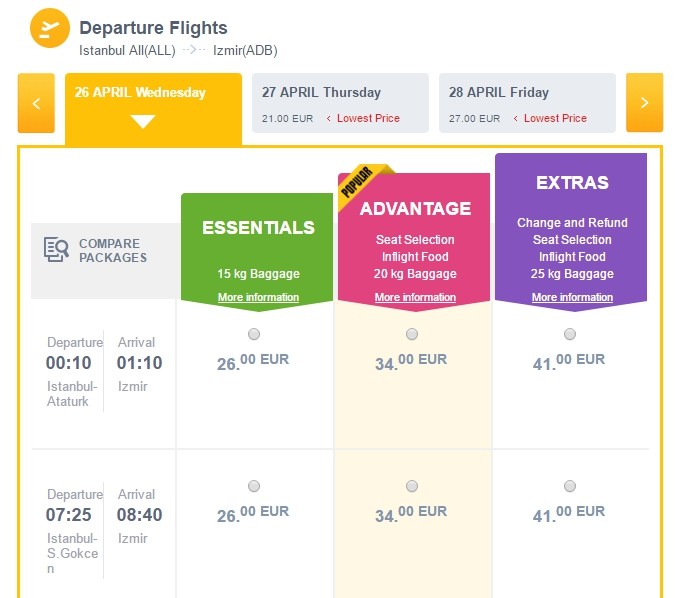This screenshot has width=675, height=598.
Task: Open More information under Advantage package
Action: pyautogui.click(x=415, y=297)
